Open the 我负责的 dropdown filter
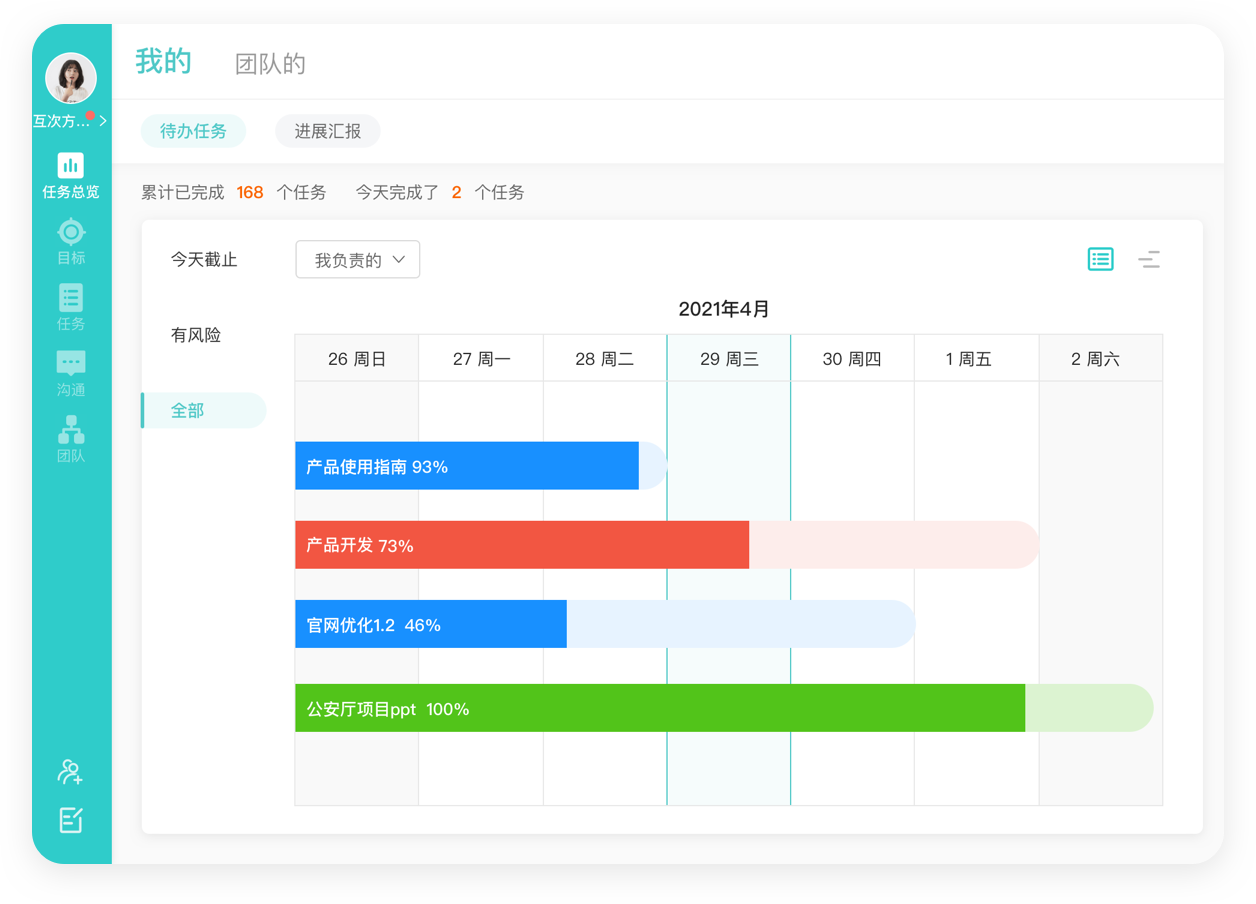Screen dimensions: 1256x904 pyautogui.click(x=358, y=260)
